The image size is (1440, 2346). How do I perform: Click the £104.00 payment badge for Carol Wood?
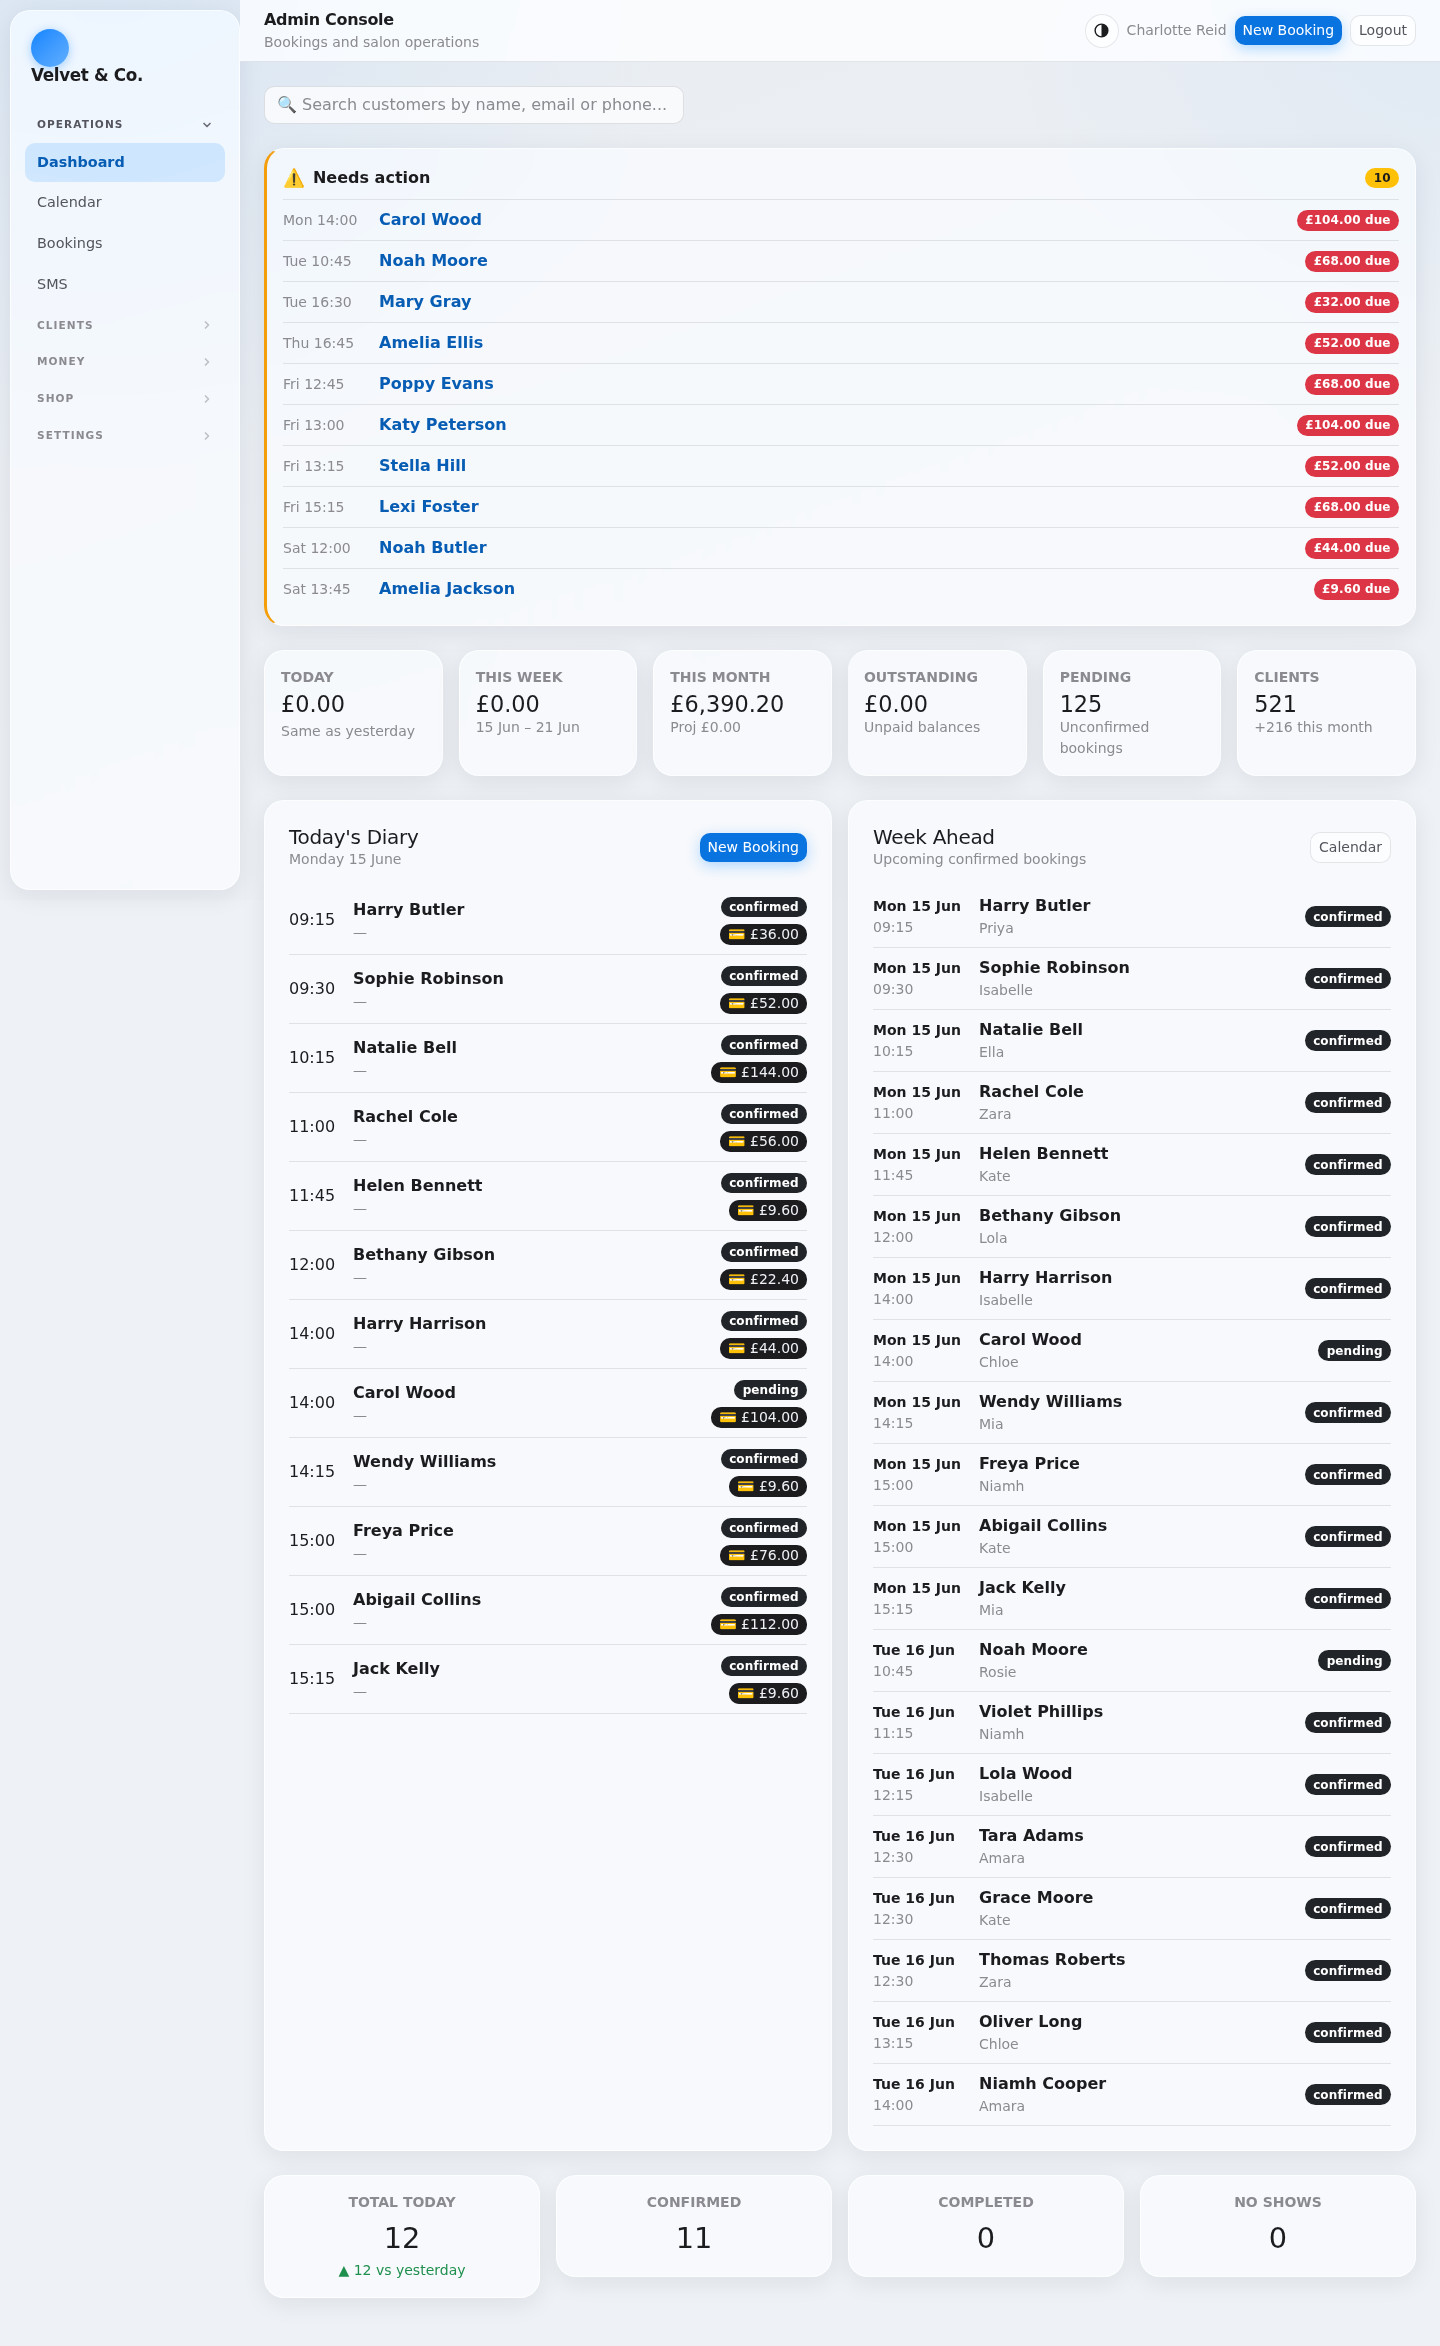[x=759, y=1417]
